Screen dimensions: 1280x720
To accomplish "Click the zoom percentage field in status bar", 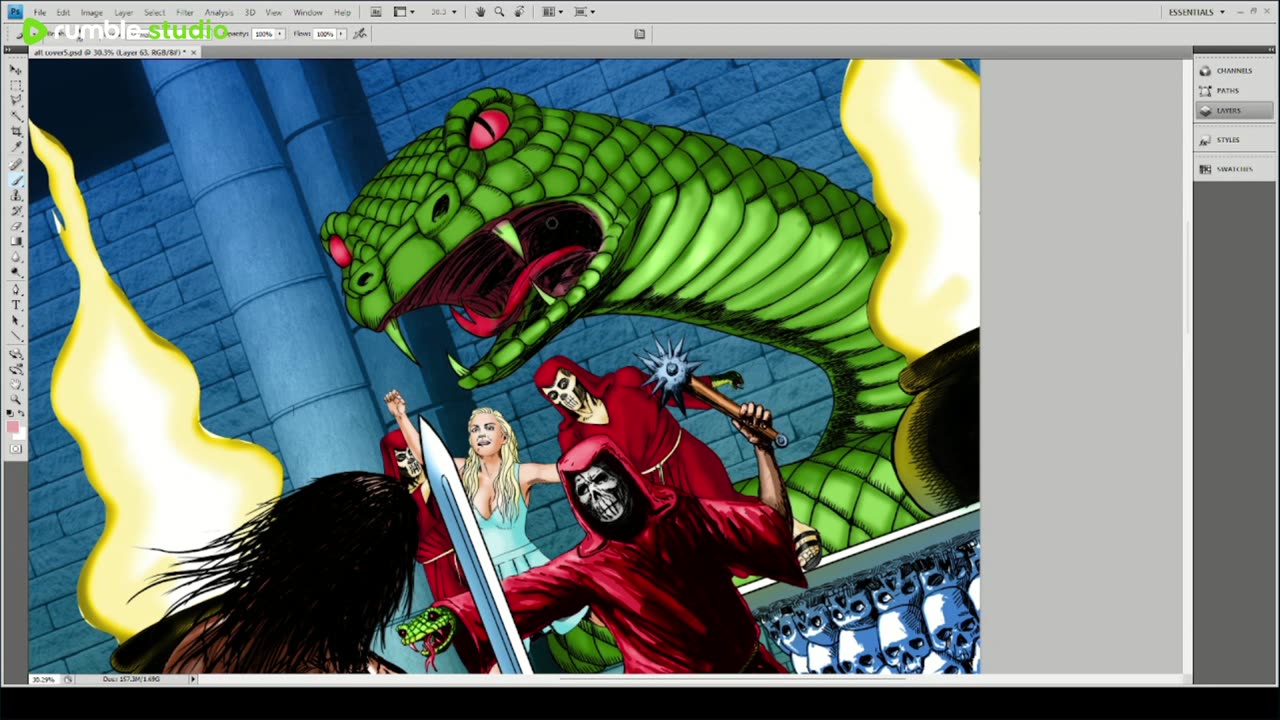I will 43,679.
